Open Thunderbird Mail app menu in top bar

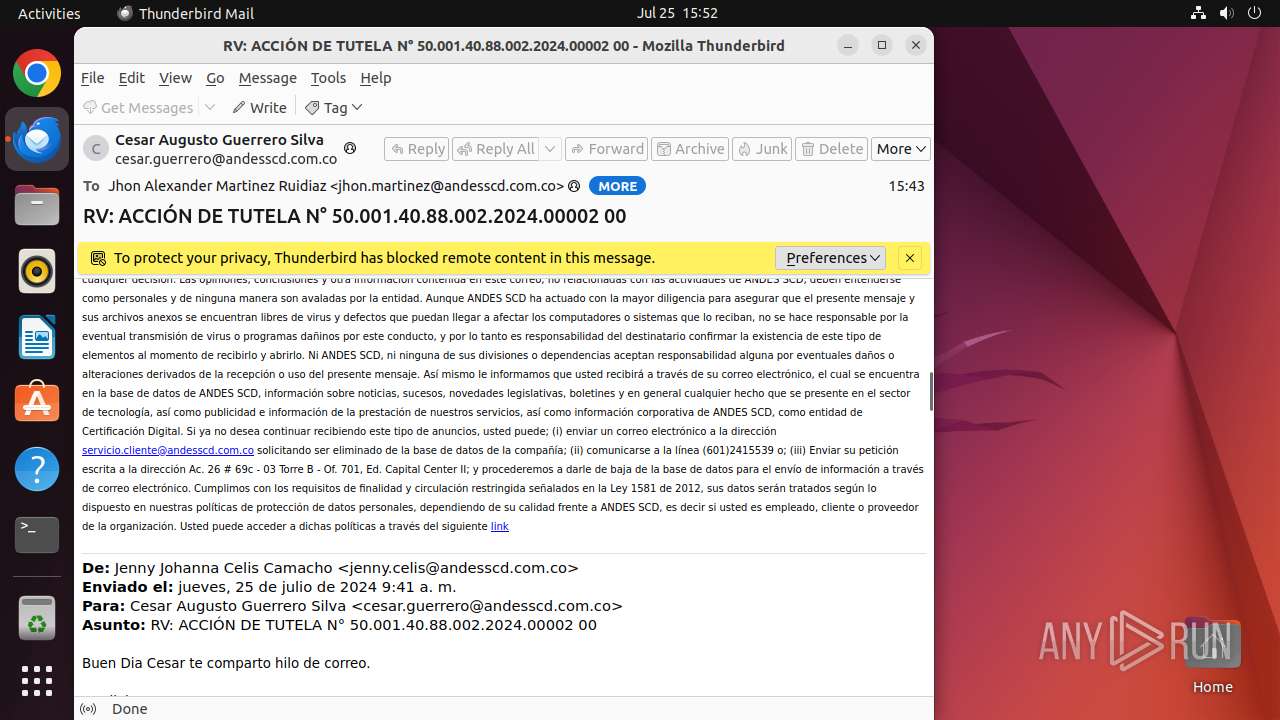(x=185, y=13)
